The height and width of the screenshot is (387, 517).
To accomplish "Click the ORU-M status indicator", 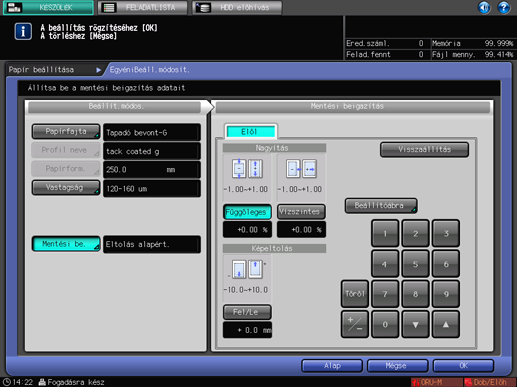I will click(x=436, y=382).
